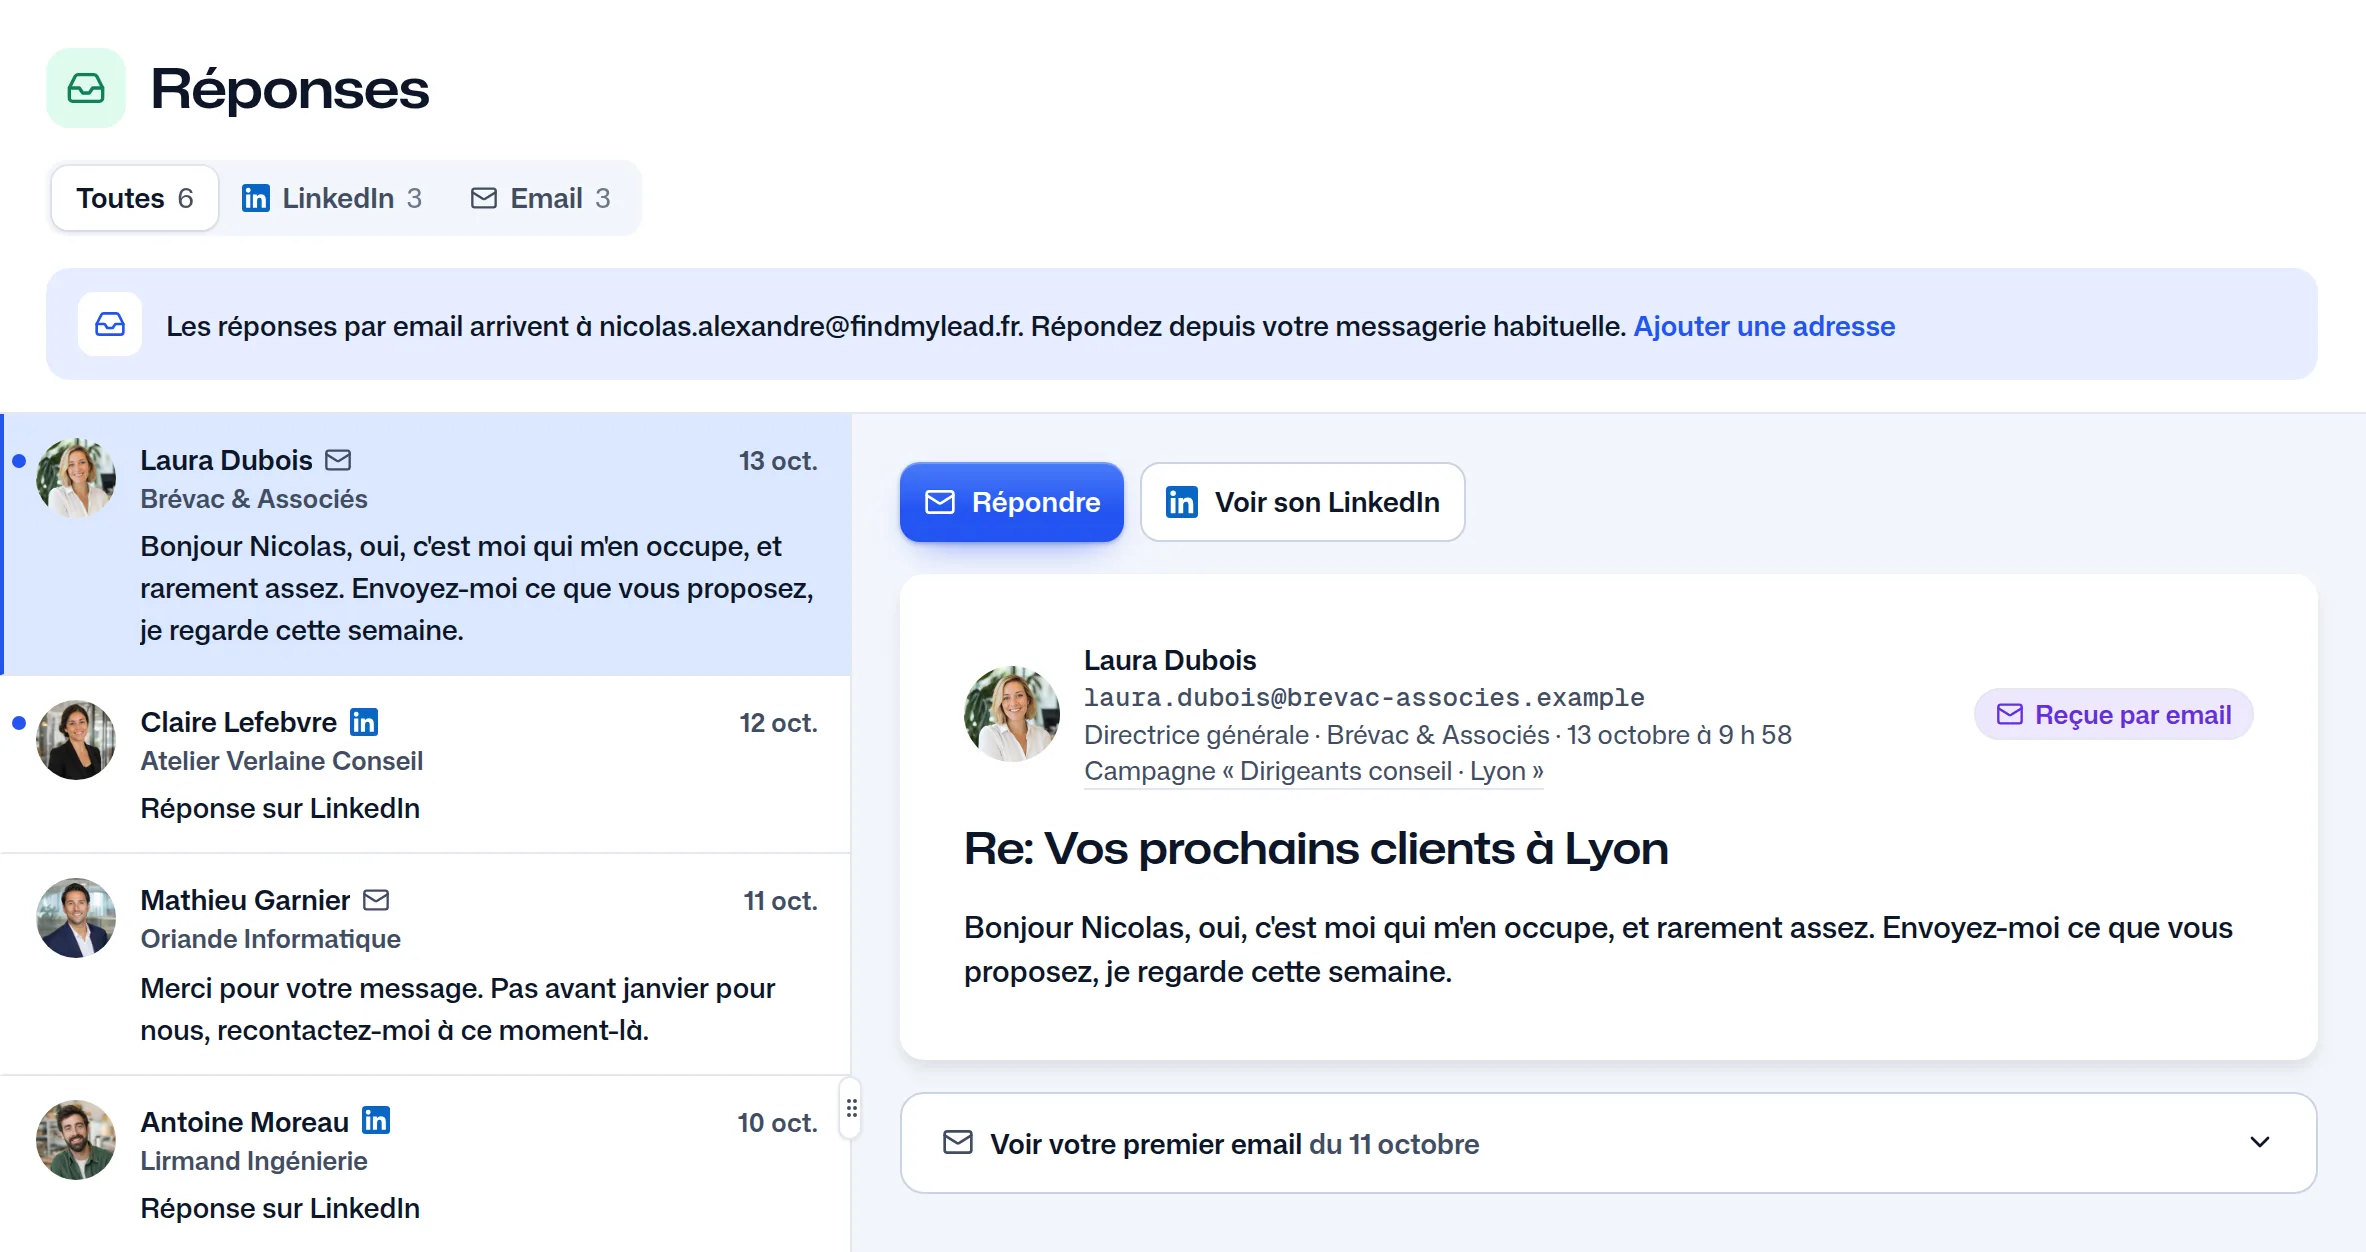Click the Répondre button
This screenshot has height=1252, width=2366.
[x=1012, y=502]
